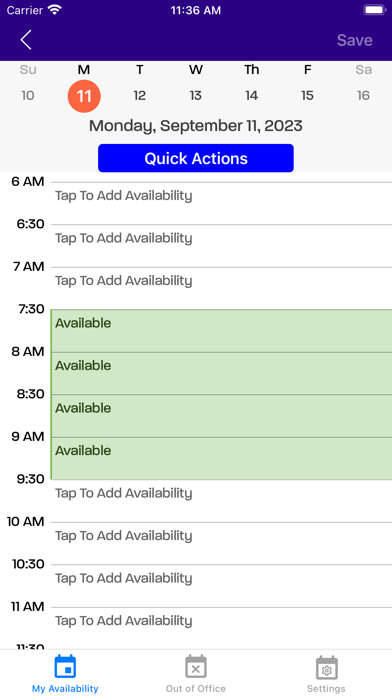Tap the Save button
This screenshot has height=696, width=392.
(354, 40)
